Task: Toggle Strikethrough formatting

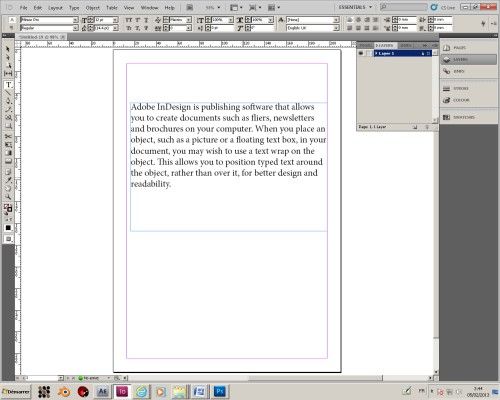Action: point(146,28)
